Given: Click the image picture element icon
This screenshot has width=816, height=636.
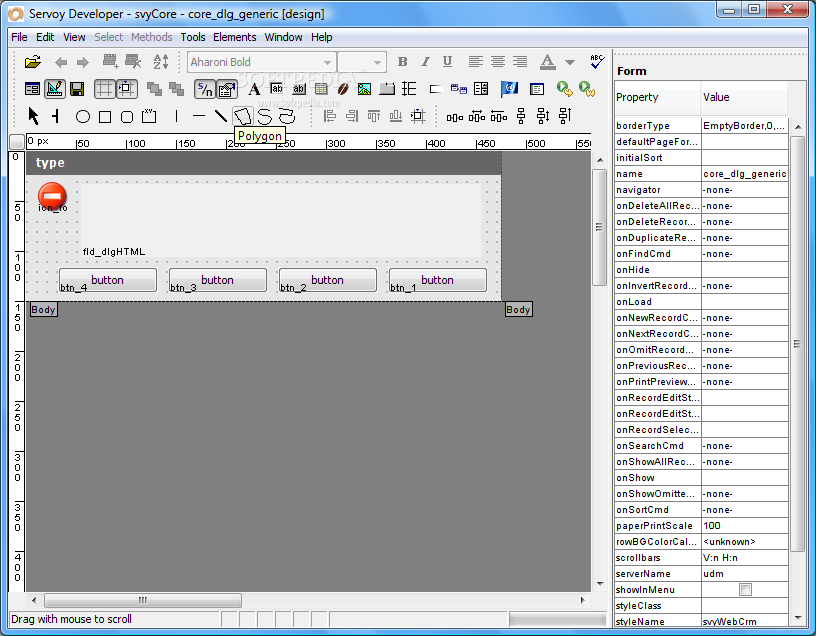Looking at the screenshot, I should click(x=364, y=89).
